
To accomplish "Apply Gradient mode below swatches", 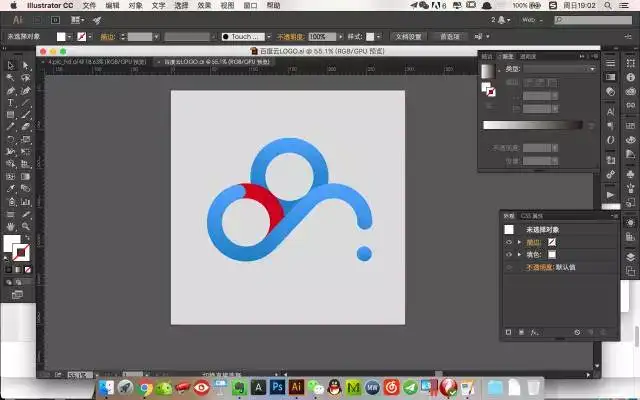I will pos(18,270).
